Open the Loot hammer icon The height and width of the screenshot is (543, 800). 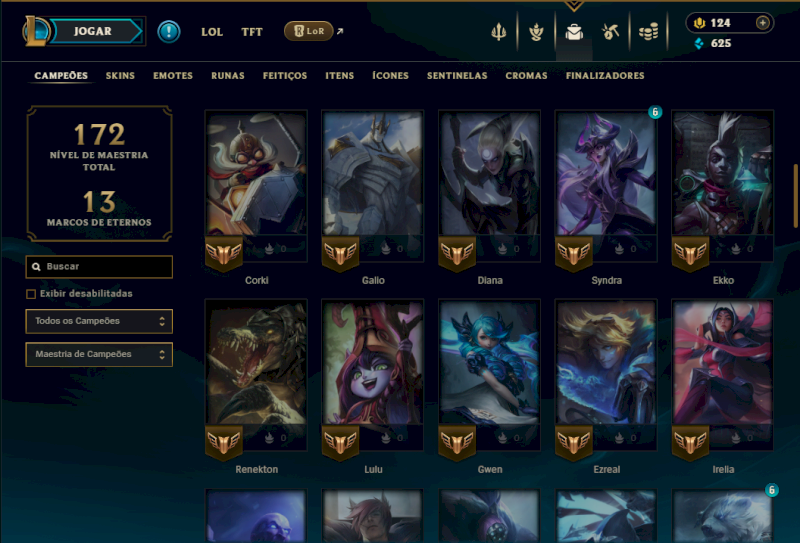point(611,32)
